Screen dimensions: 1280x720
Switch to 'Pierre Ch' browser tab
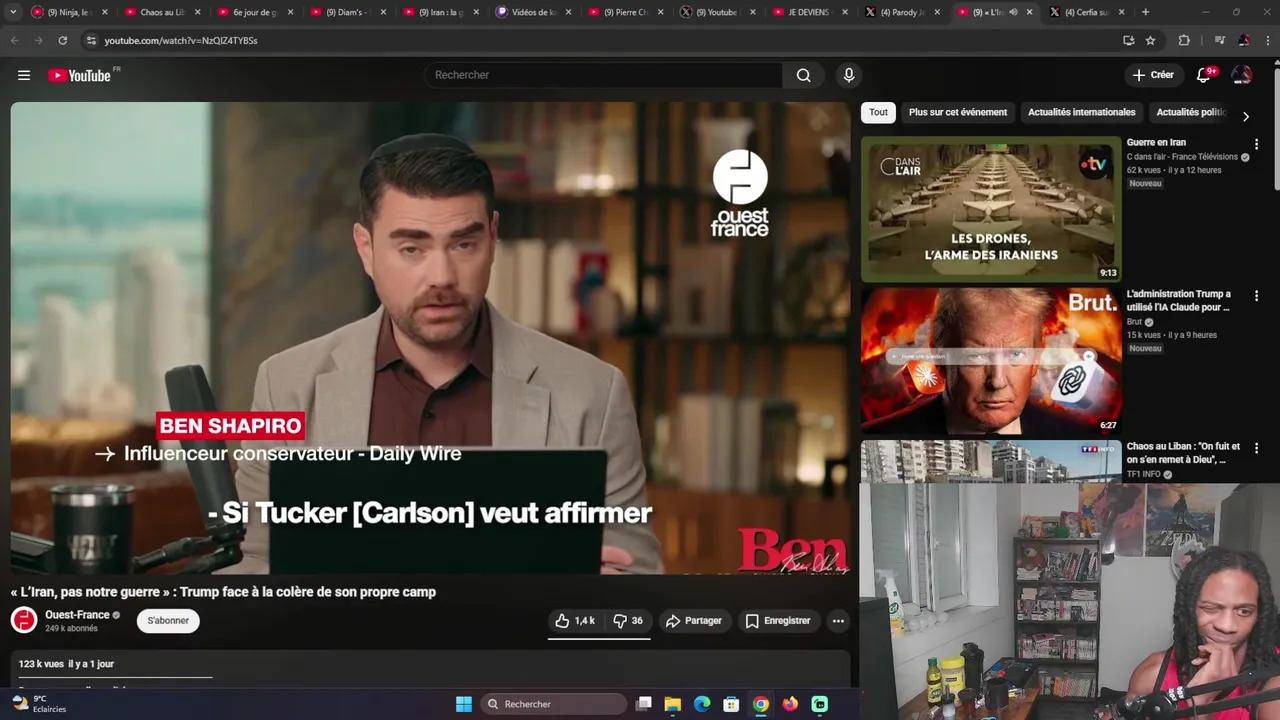(x=625, y=12)
